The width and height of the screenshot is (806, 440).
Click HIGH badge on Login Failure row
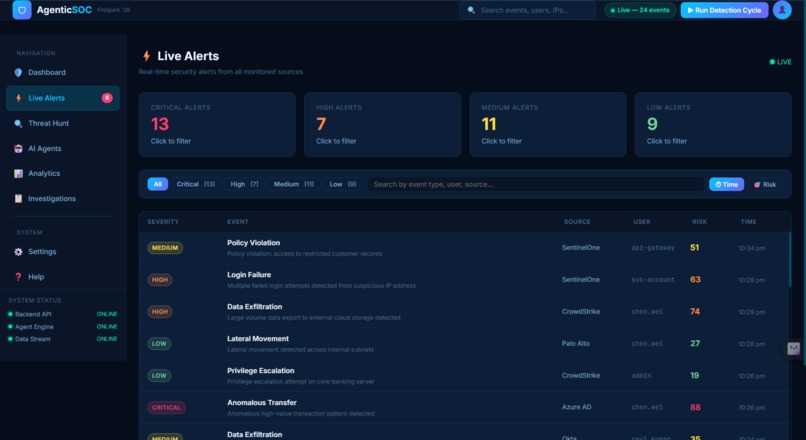pos(160,280)
